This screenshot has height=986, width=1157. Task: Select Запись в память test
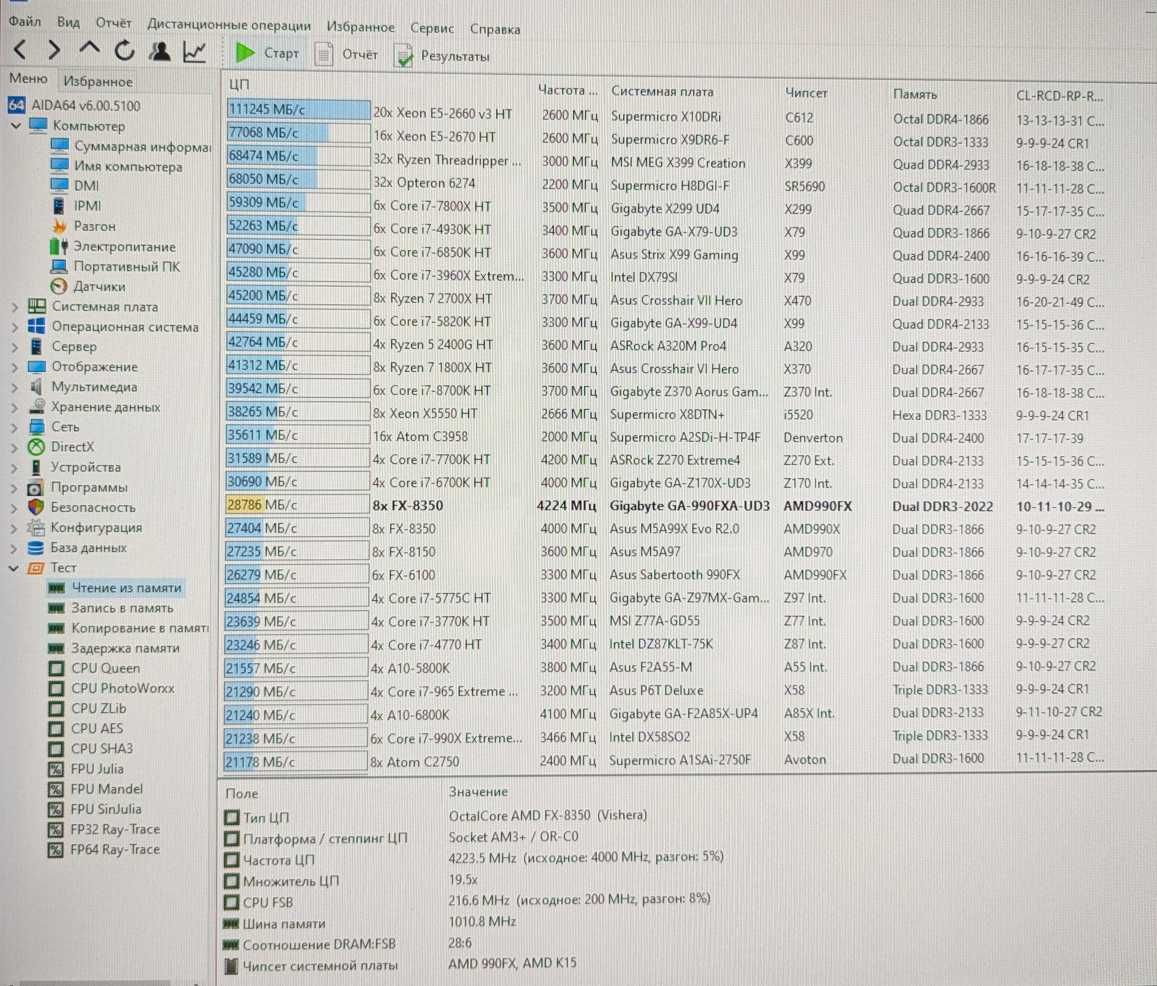[x=111, y=608]
